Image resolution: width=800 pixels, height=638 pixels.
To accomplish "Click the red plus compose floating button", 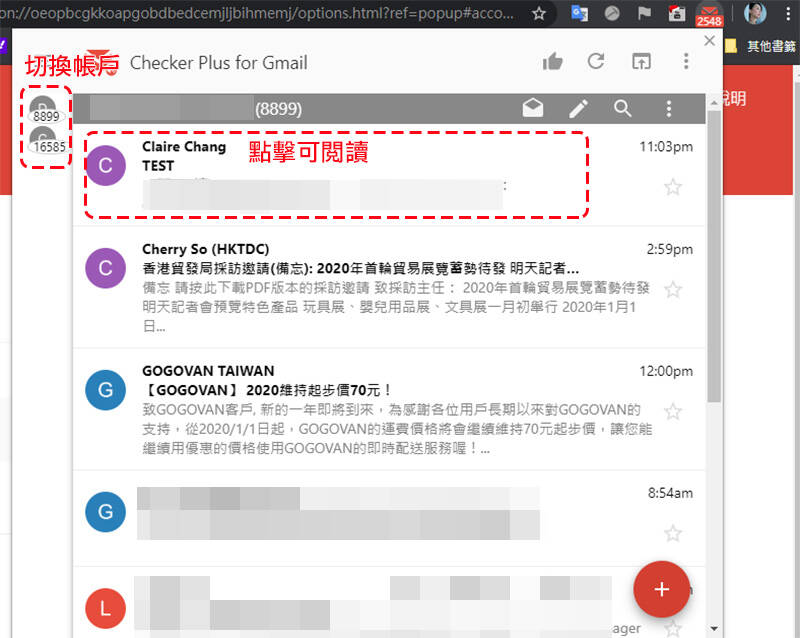I will pos(662,589).
